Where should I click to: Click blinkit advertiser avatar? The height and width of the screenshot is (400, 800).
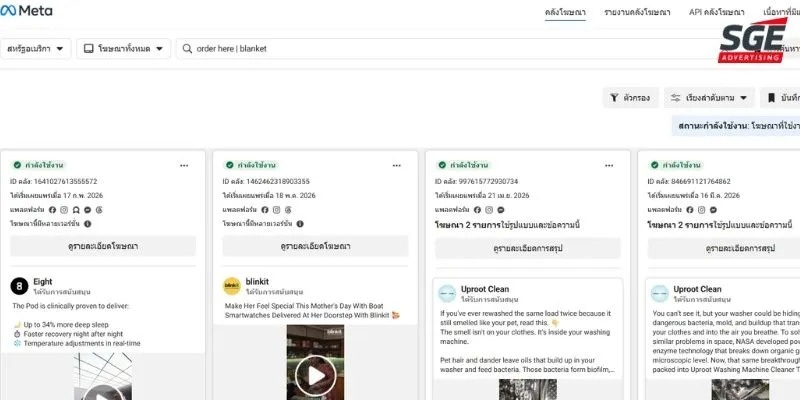tap(232, 286)
